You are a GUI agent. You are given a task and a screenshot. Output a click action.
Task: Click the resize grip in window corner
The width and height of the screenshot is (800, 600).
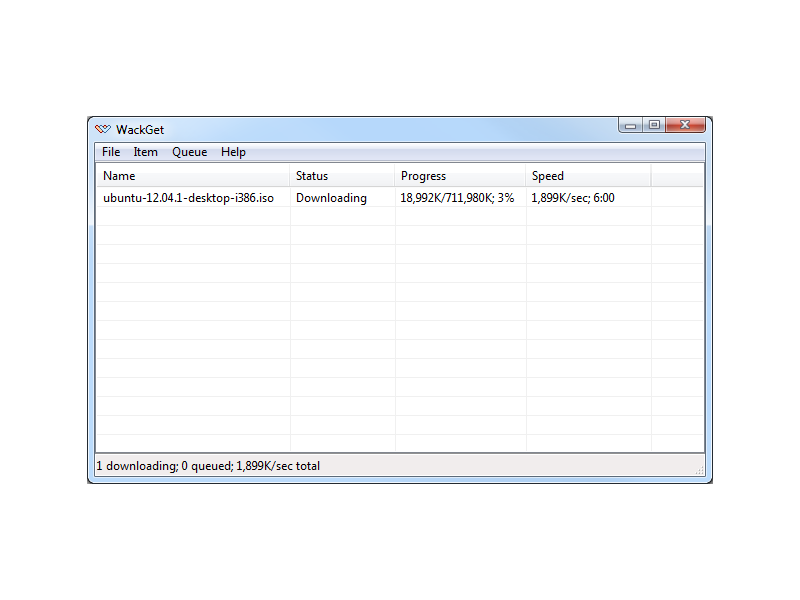coord(699,470)
